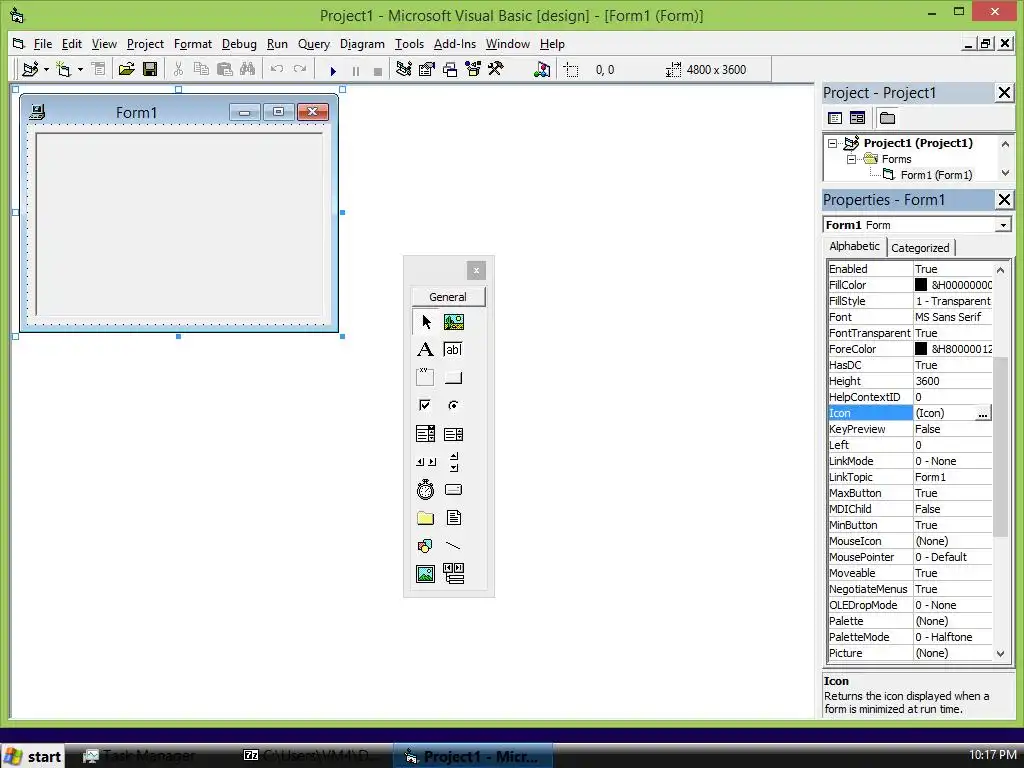Open Properties Window from the toolbar
The image size is (1024, 768).
tap(426, 69)
